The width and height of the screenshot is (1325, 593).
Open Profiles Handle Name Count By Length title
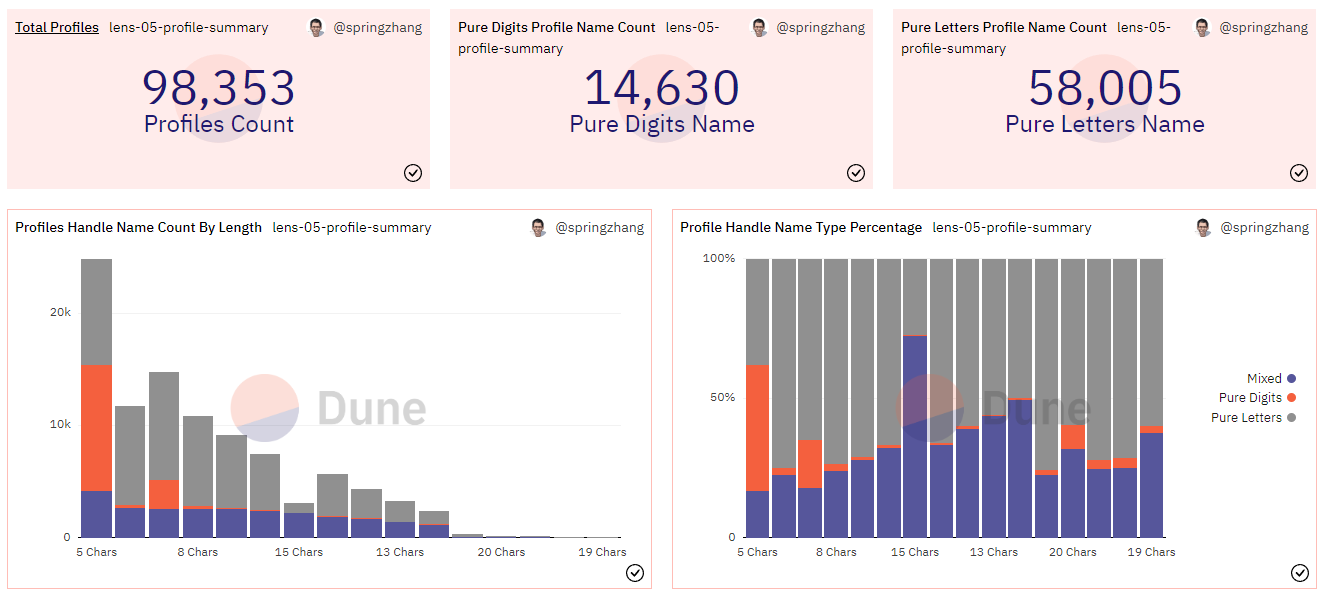coord(138,228)
